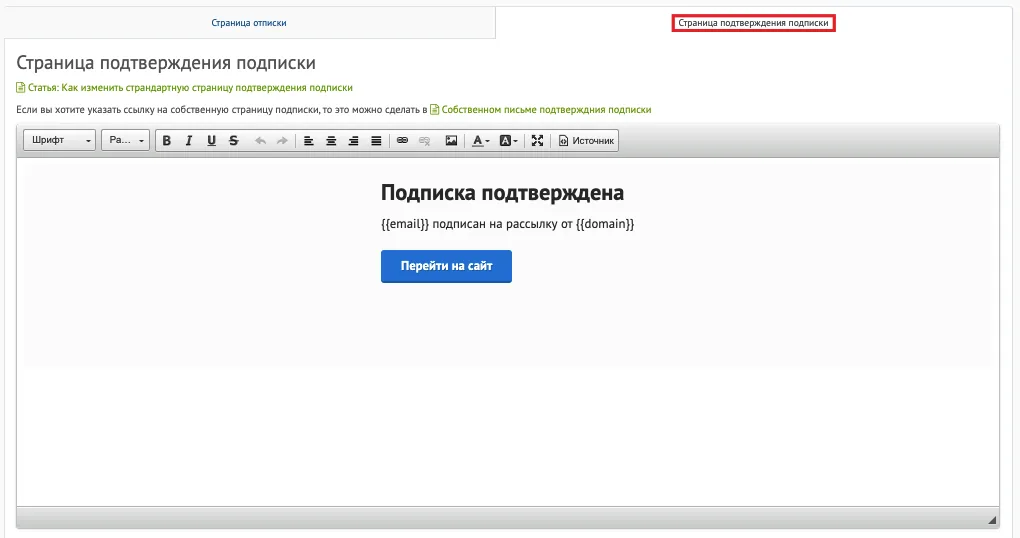This screenshot has height=538, width=1020.
Task: Open the Шрифт font dropdown
Action: 59,140
